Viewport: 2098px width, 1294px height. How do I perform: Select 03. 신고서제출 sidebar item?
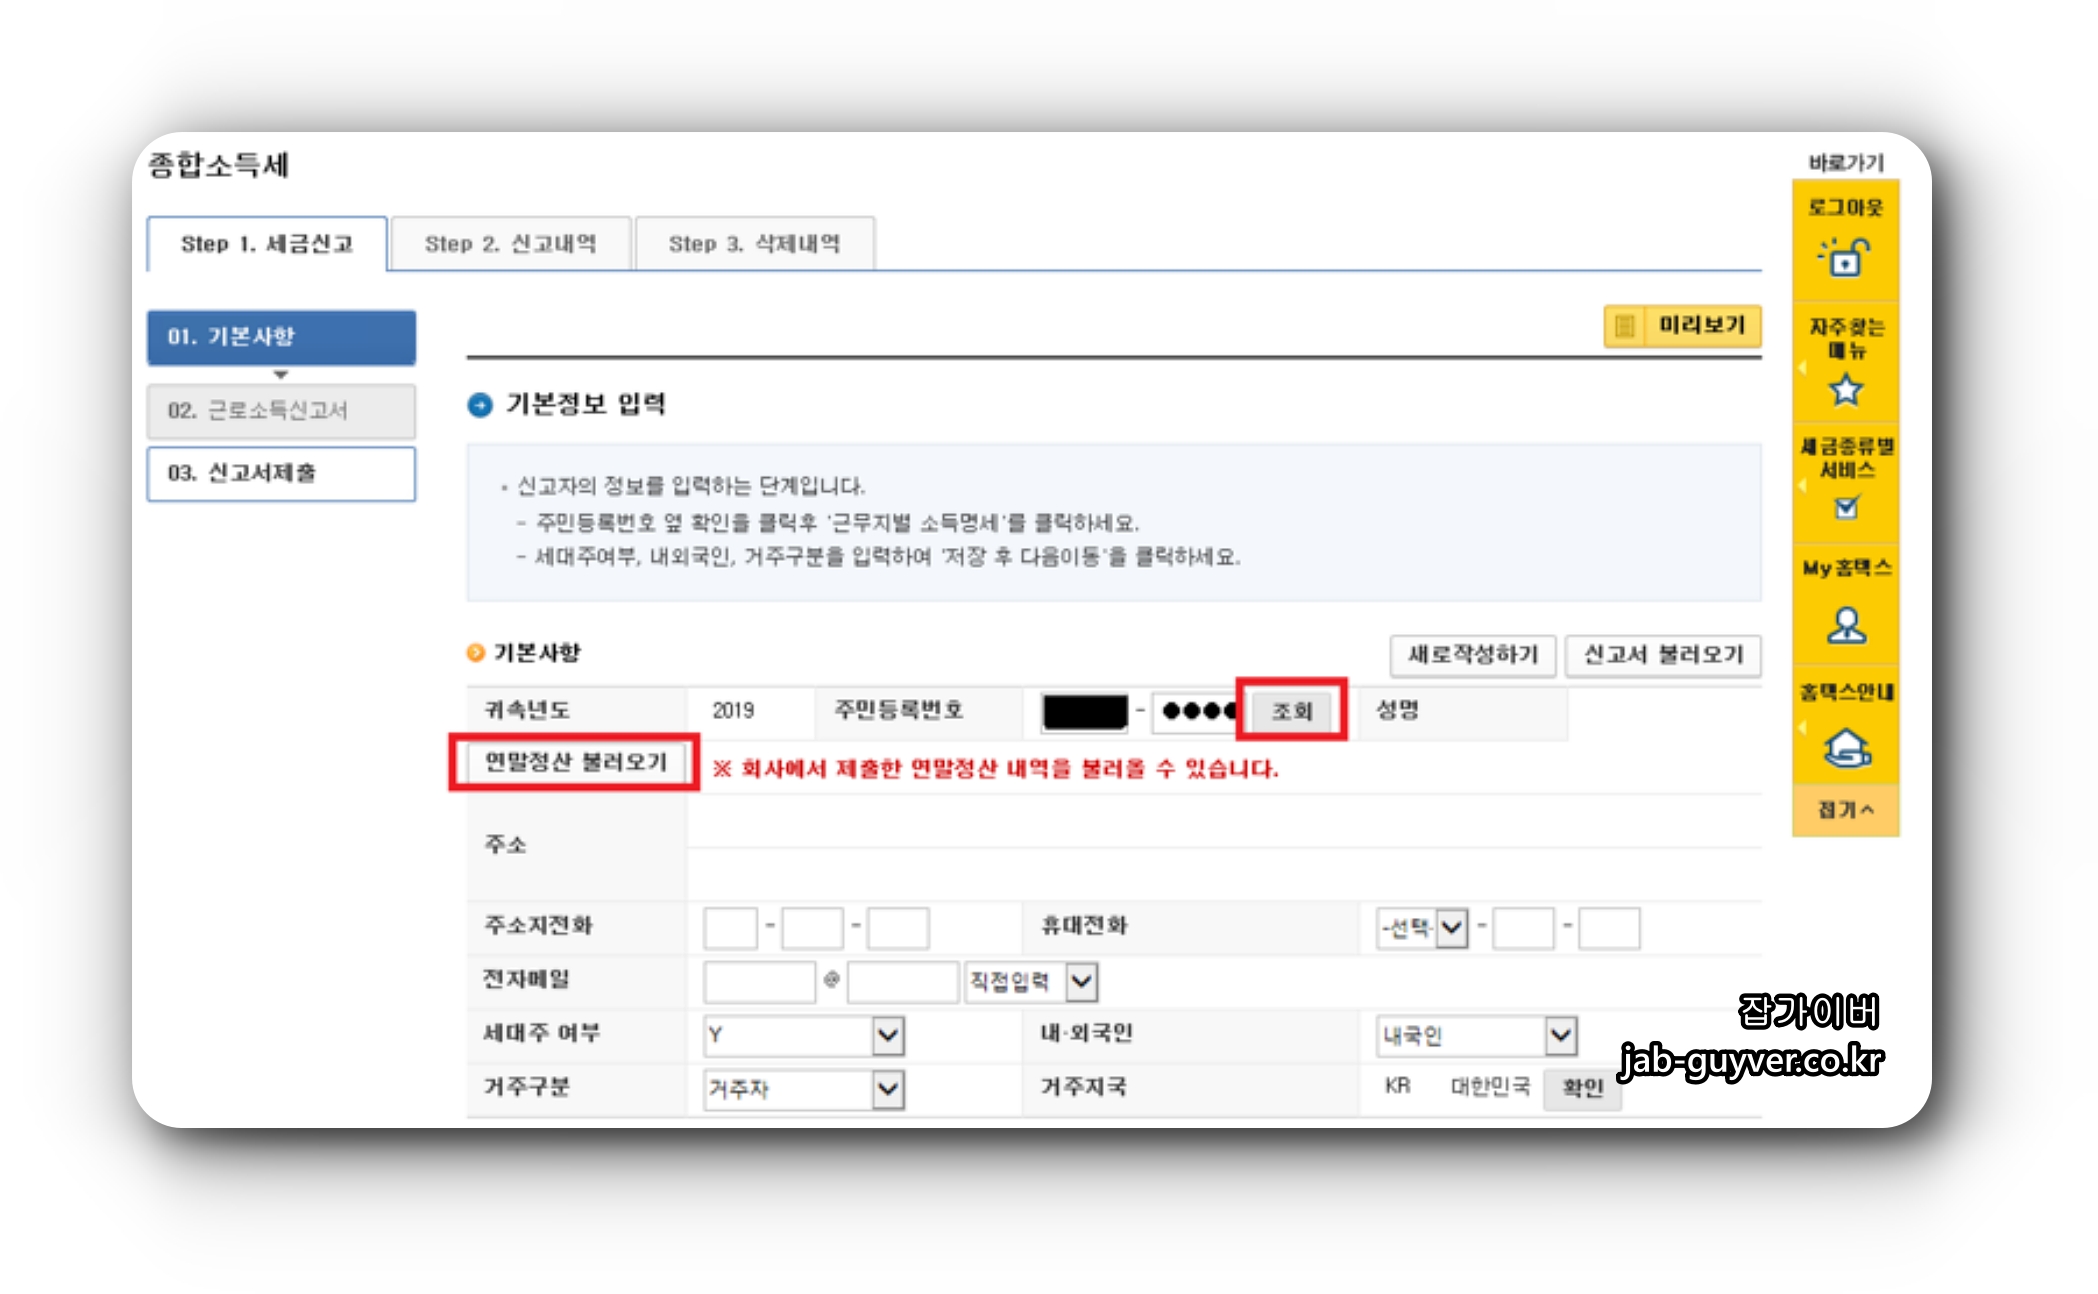pos(281,473)
